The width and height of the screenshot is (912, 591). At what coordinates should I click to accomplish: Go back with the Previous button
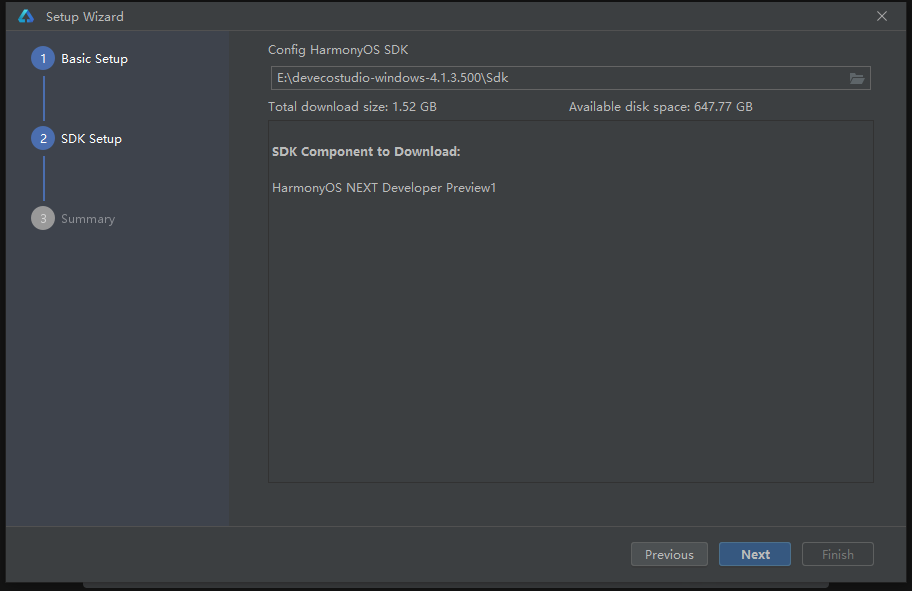pos(669,554)
